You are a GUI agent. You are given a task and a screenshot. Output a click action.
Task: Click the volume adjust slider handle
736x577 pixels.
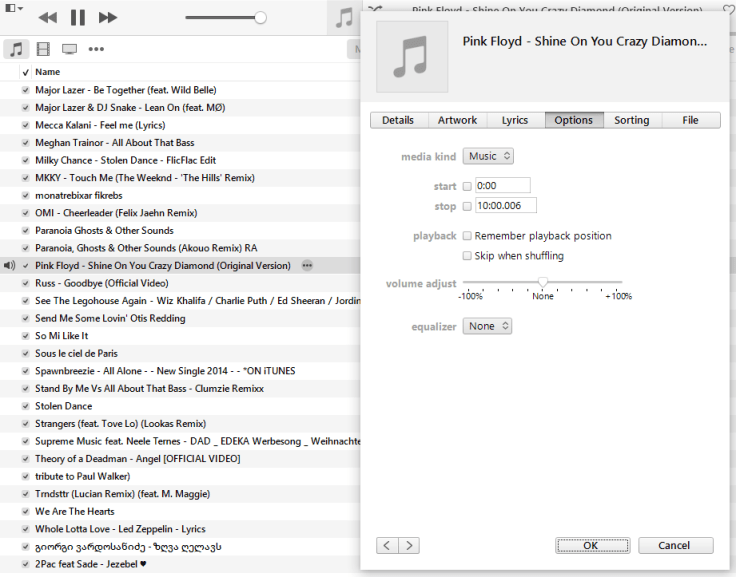pos(542,282)
